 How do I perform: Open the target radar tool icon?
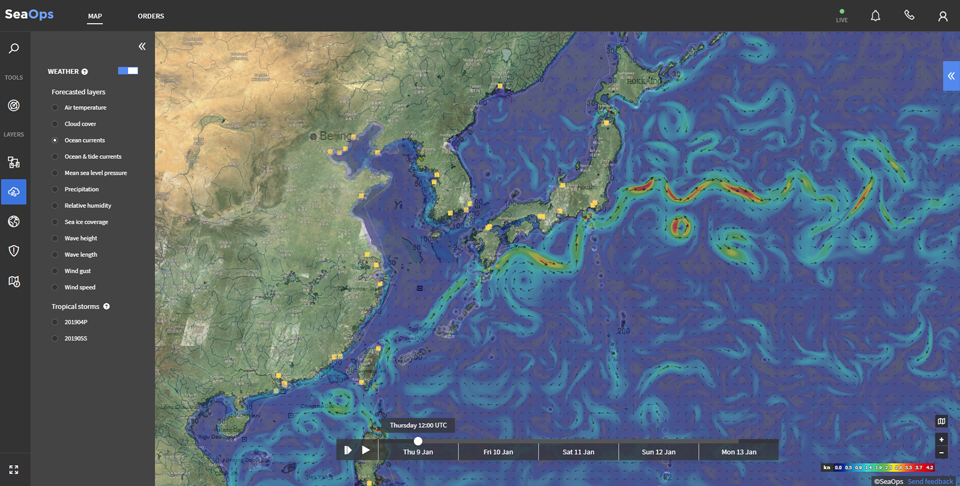(13, 105)
